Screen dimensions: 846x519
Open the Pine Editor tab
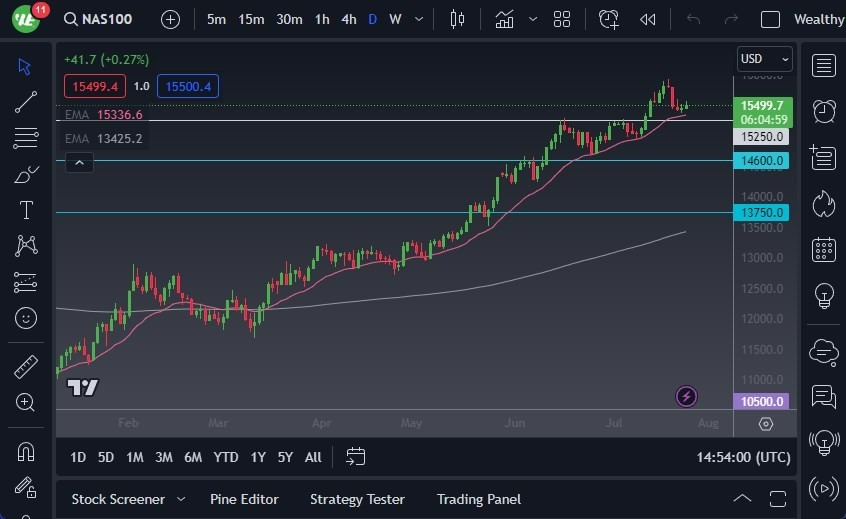pyautogui.click(x=244, y=500)
